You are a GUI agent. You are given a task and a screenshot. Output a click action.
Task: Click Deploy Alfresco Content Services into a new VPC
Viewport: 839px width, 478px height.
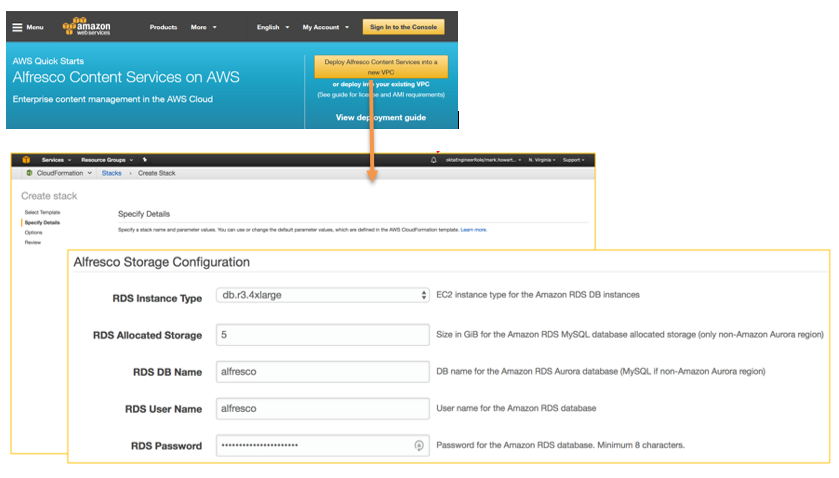pos(381,67)
